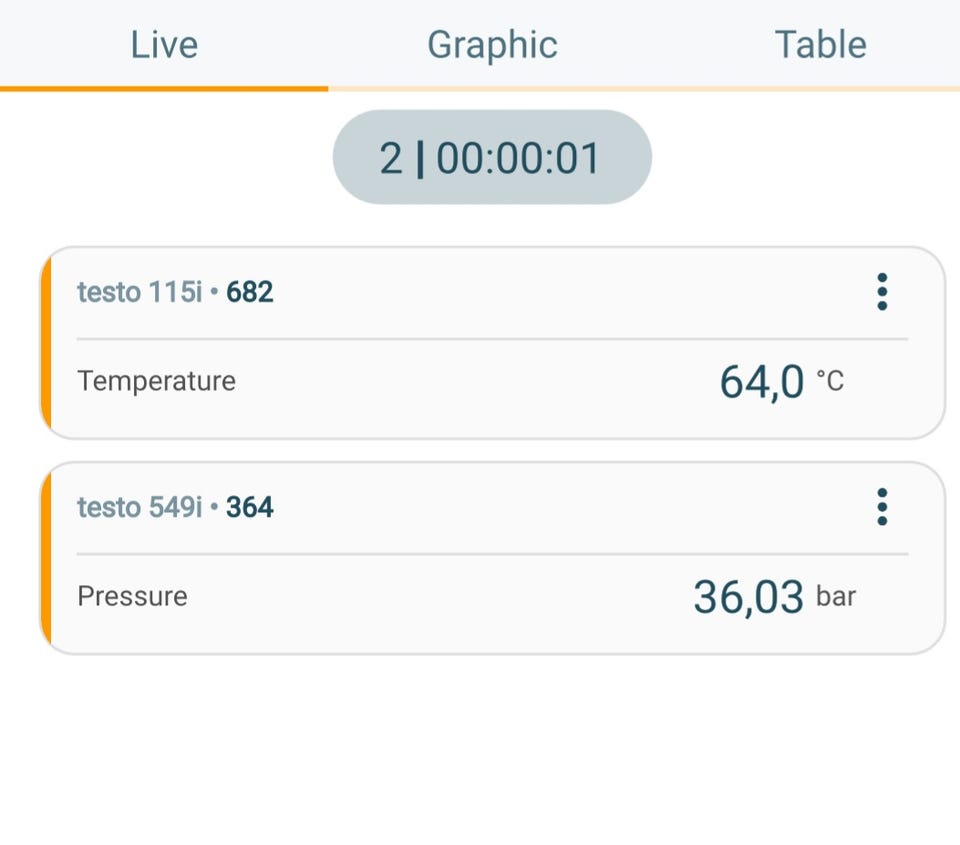Select the 64,0 °C temperature value
The image size is (960, 845).
coord(781,382)
